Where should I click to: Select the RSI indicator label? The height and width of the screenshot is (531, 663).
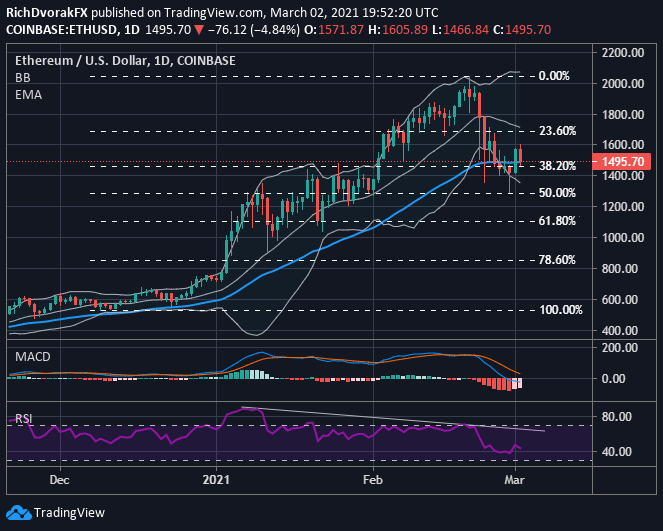(x=24, y=419)
